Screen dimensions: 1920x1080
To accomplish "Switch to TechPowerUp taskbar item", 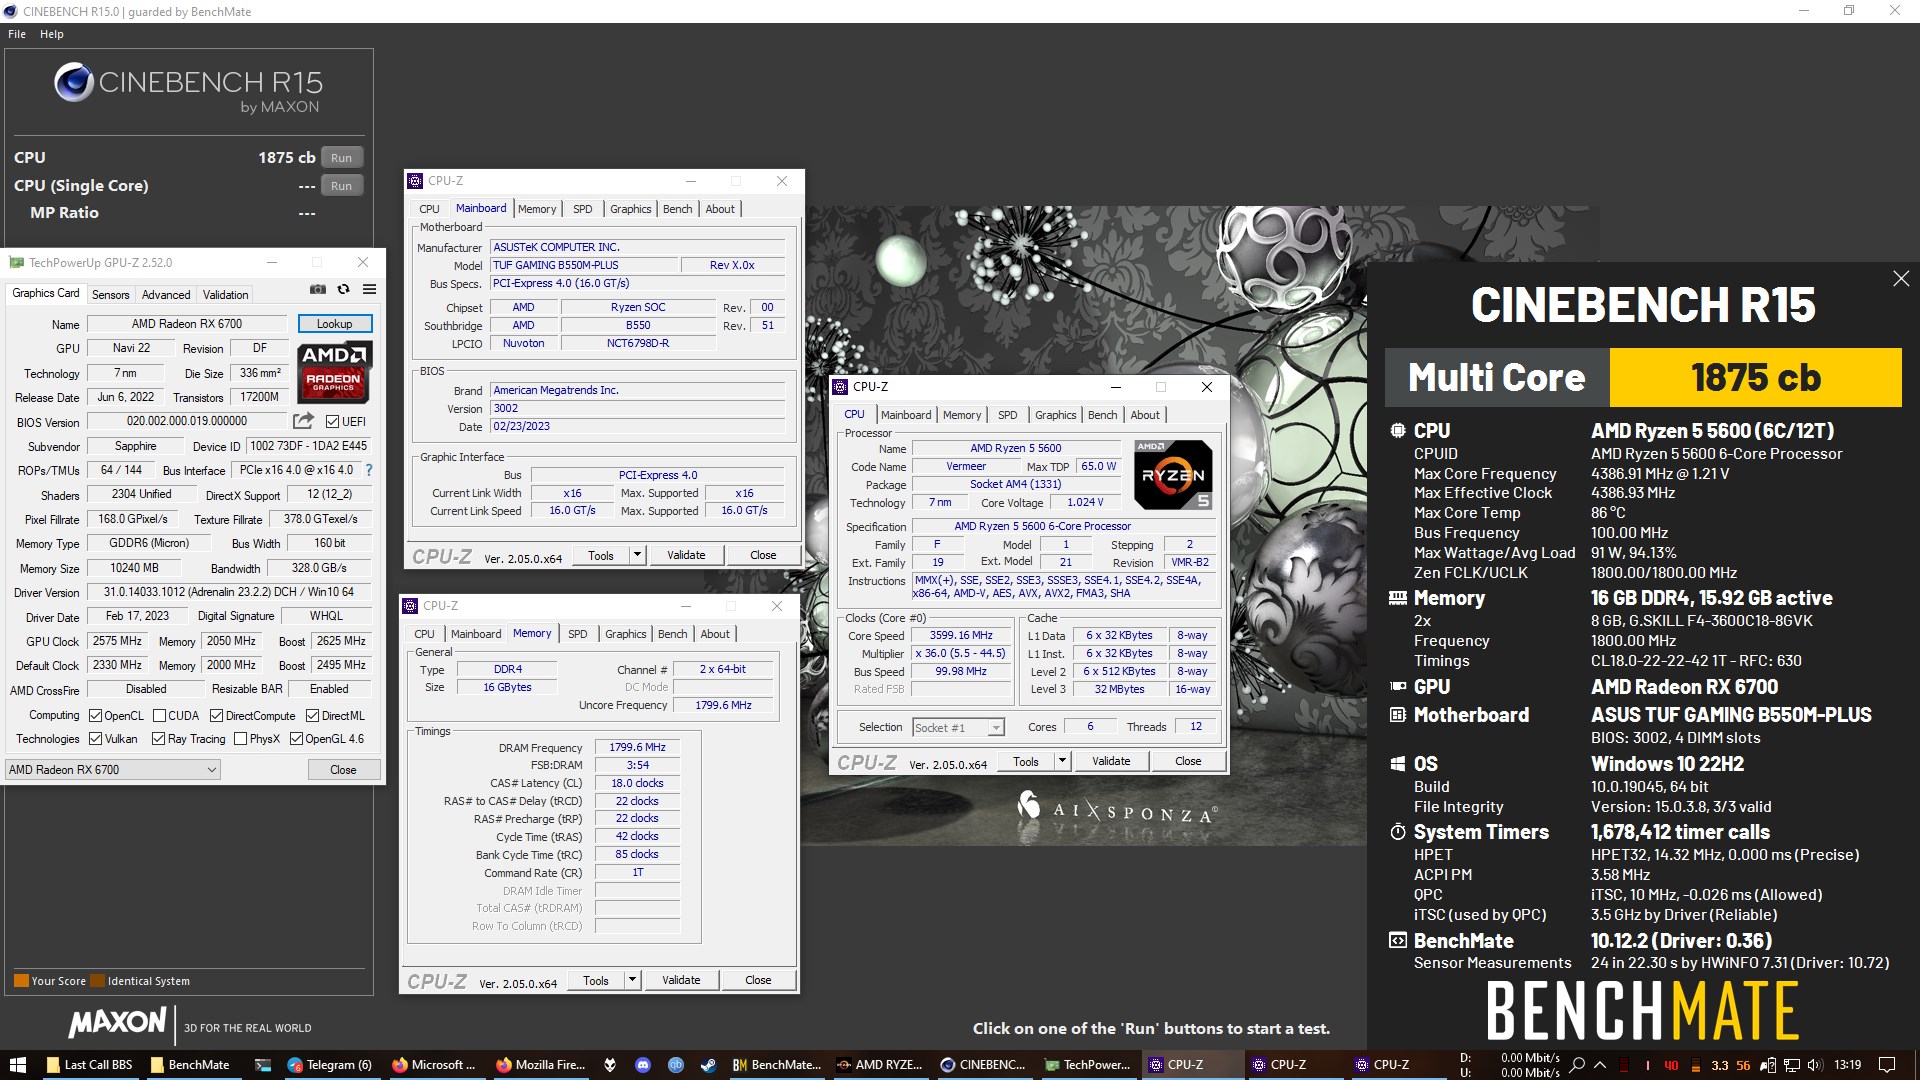I will pos(1088,1065).
